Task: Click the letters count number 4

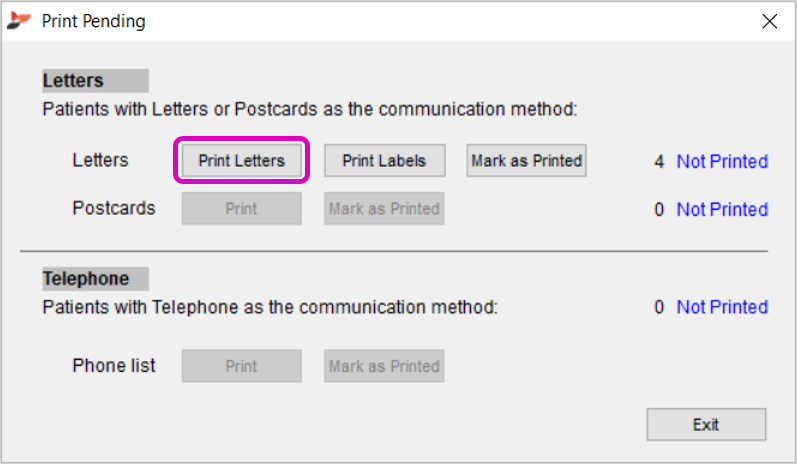Action: tap(659, 162)
